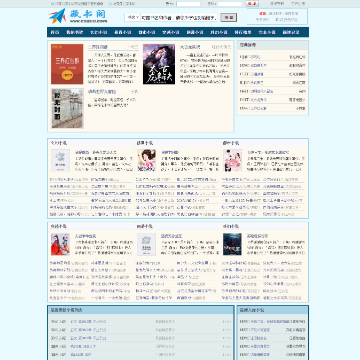Select the last item in the navigation bar

[x=291, y=32]
